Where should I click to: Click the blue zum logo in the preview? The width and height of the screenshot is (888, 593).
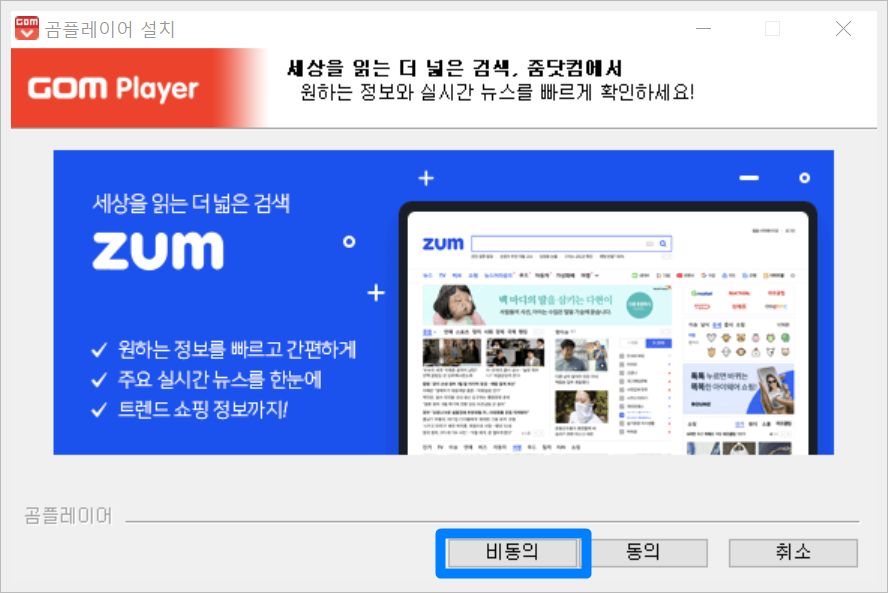click(x=443, y=244)
